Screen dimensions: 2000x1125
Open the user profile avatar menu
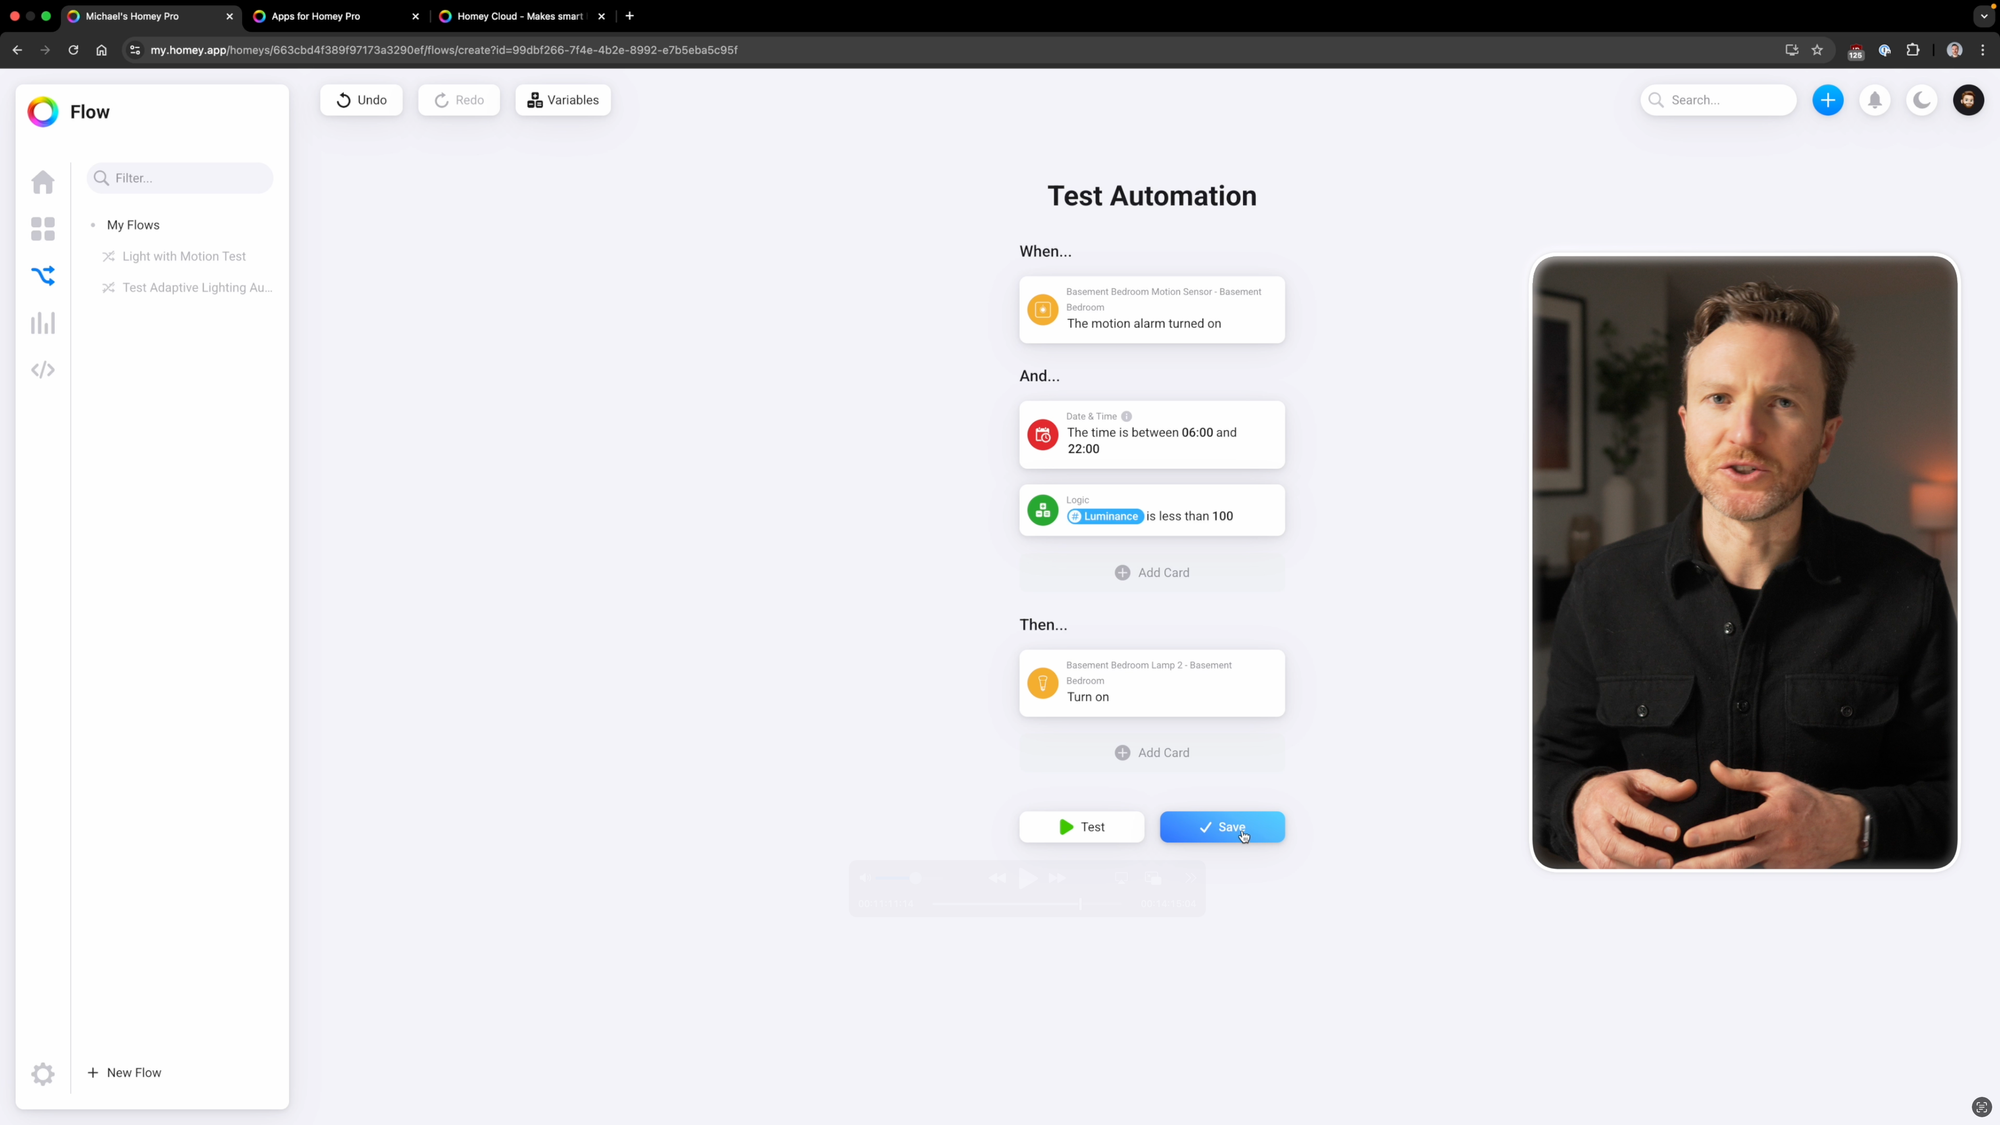tap(1968, 100)
